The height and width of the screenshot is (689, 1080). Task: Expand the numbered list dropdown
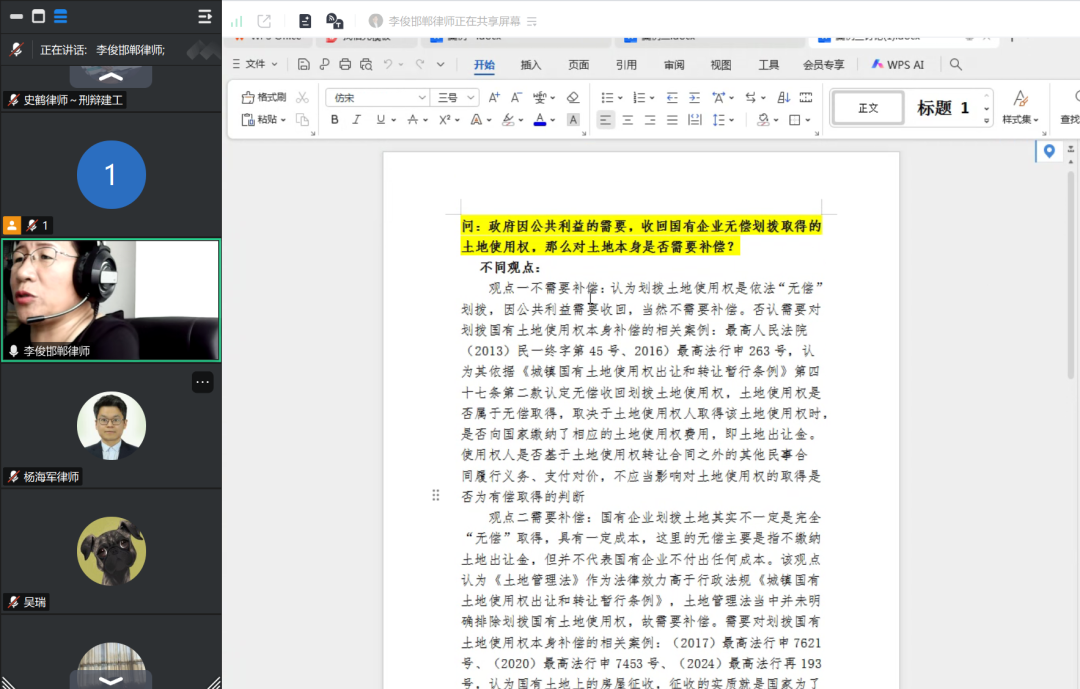(x=651, y=98)
